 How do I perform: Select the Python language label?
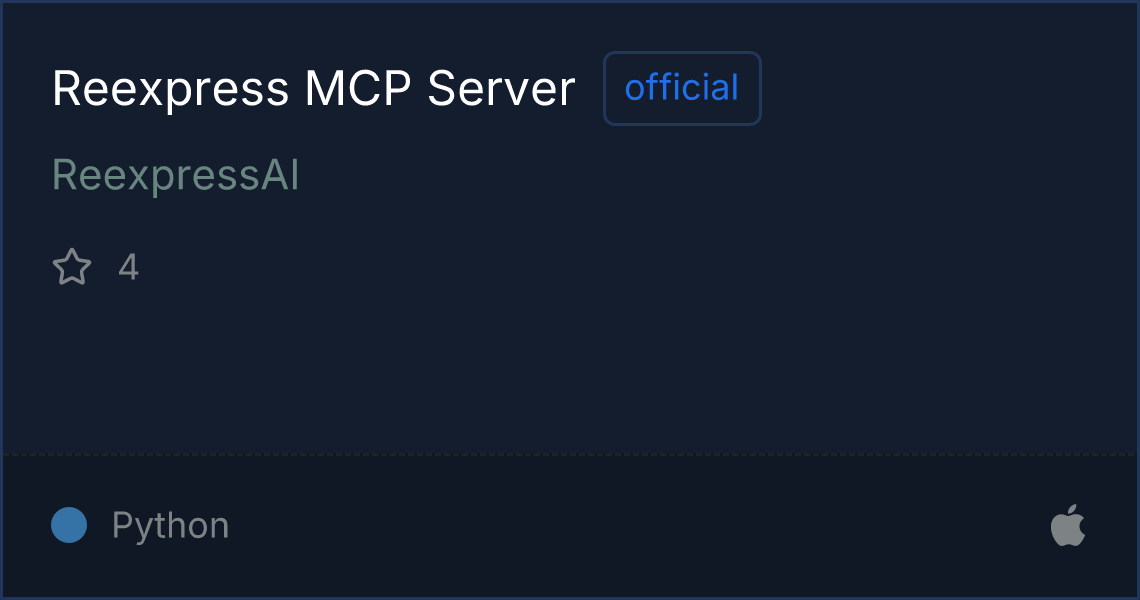click(170, 526)
